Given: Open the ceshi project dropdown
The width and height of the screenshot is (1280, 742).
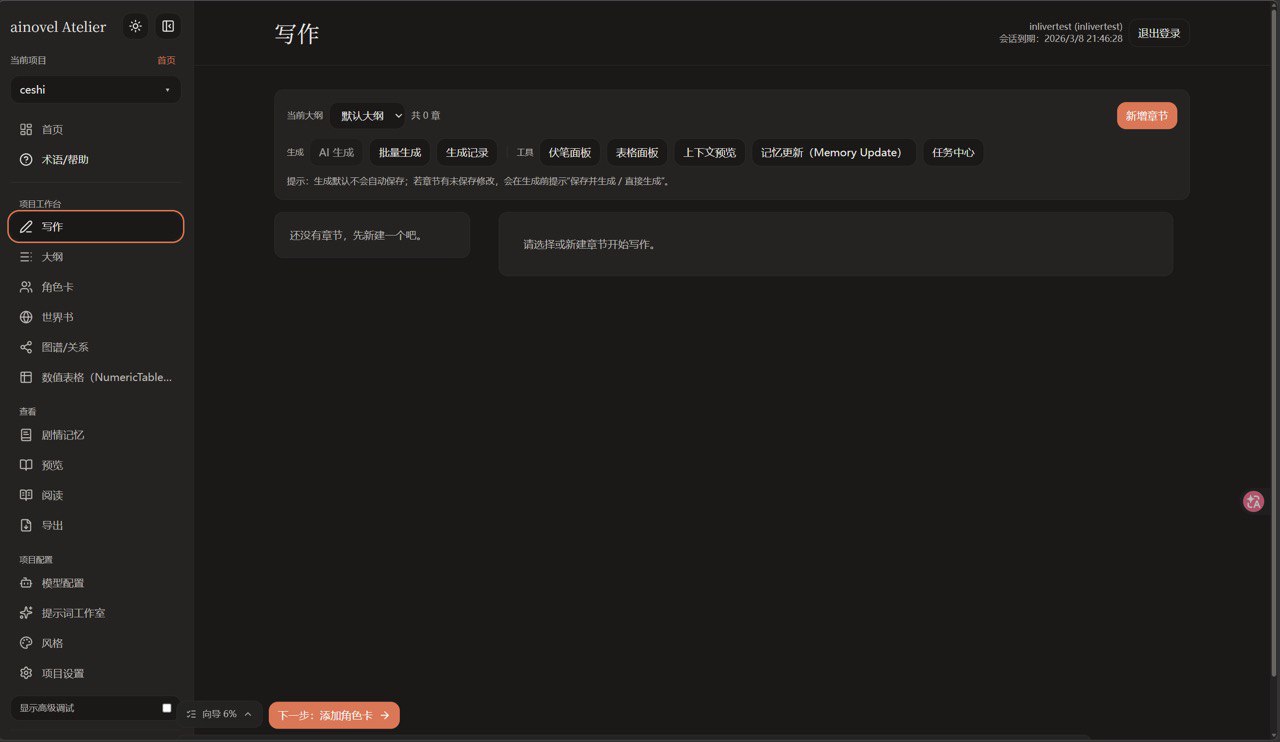Looking at the screenshot, I should point(96,90).
